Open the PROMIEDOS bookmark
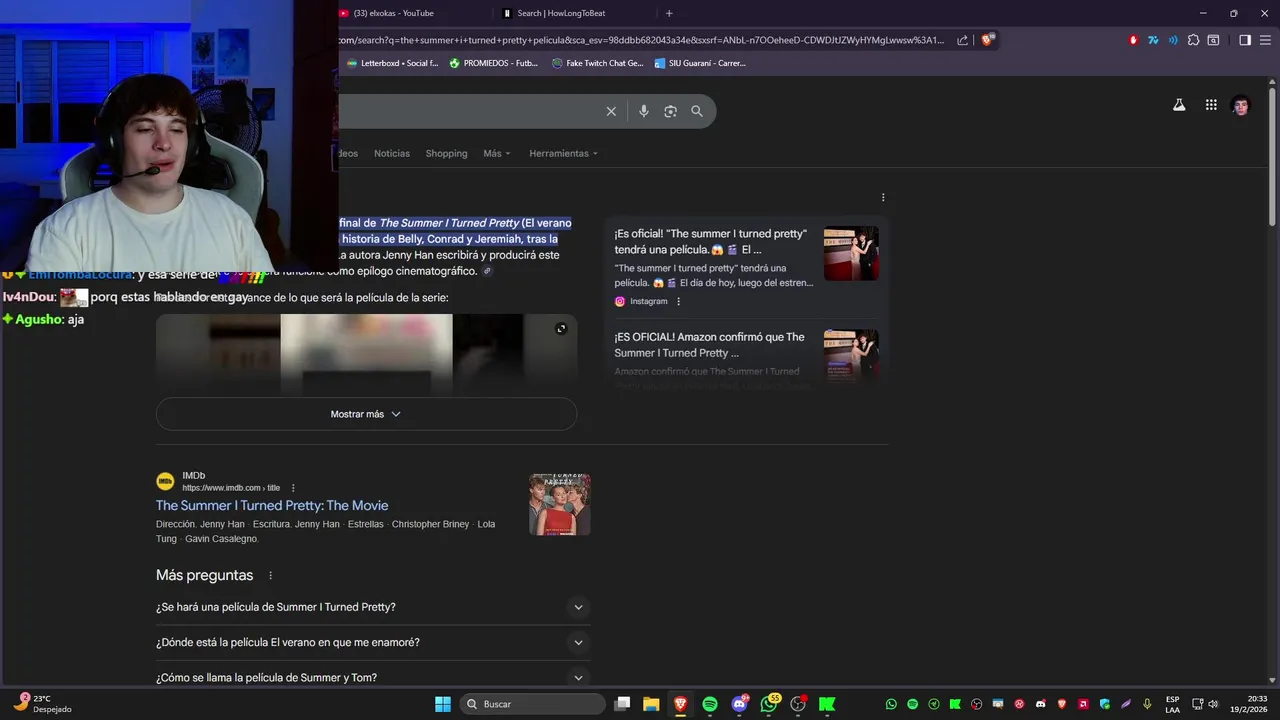 coord(494,63)
